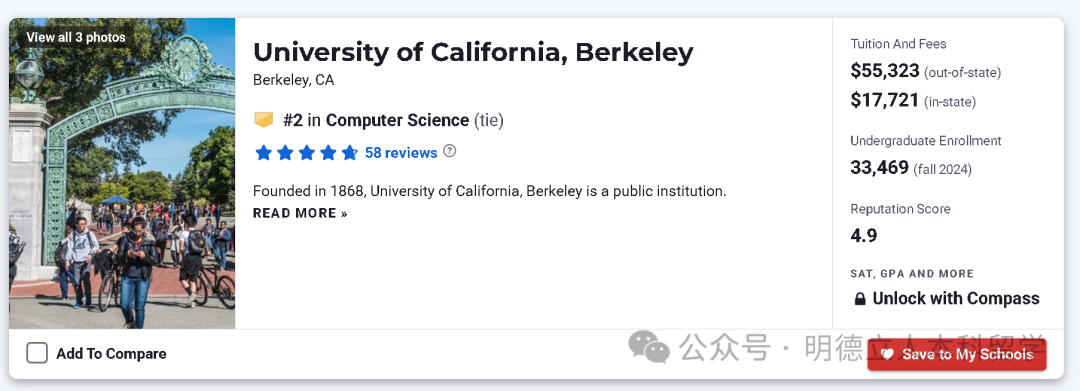Click the Sather Gate campus photo

[122, 173]
